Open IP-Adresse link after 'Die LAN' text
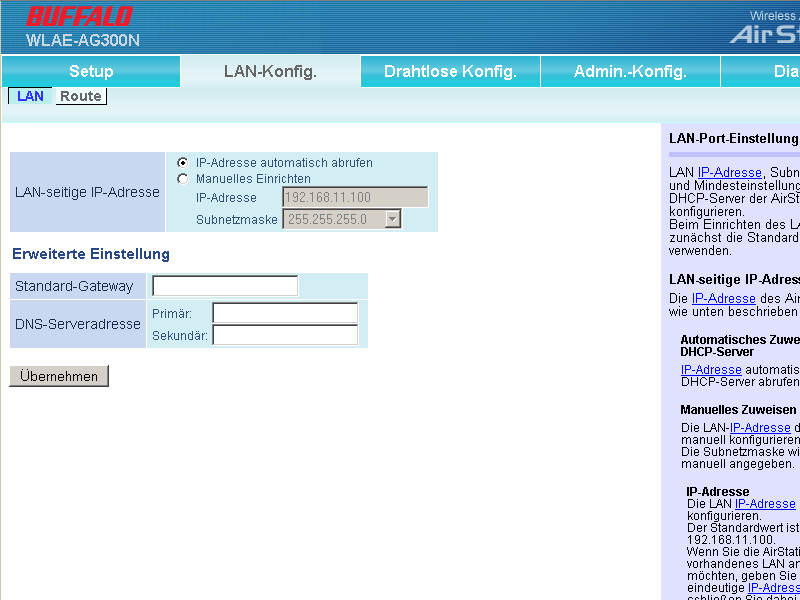 765,504
